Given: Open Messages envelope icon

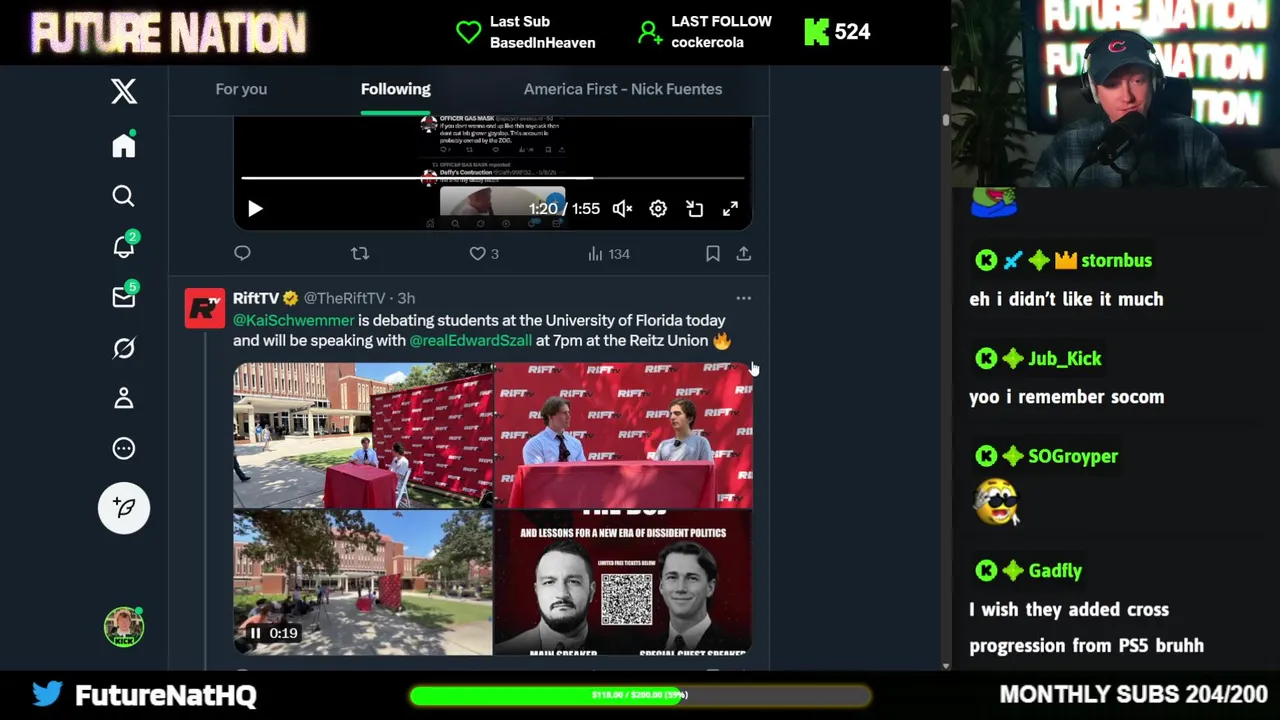Looking at the screenshot, I should click(124, 297).
